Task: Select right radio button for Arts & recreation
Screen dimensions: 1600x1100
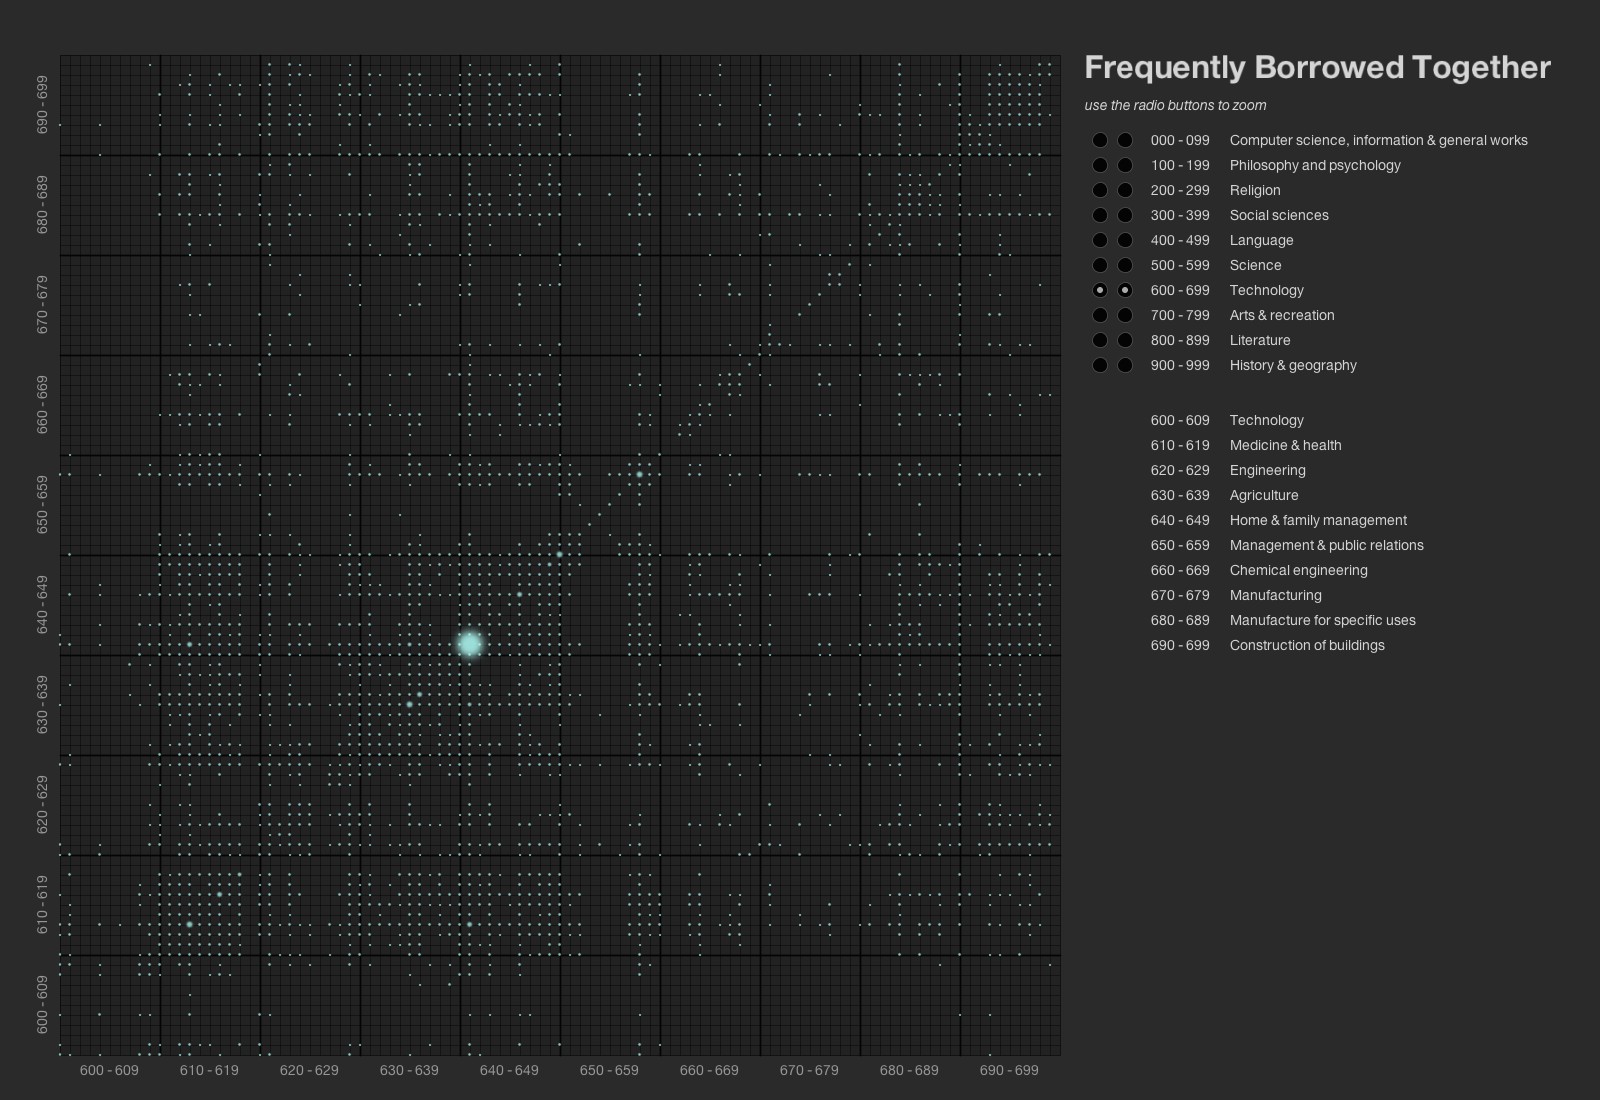Action: (1125, 315)
